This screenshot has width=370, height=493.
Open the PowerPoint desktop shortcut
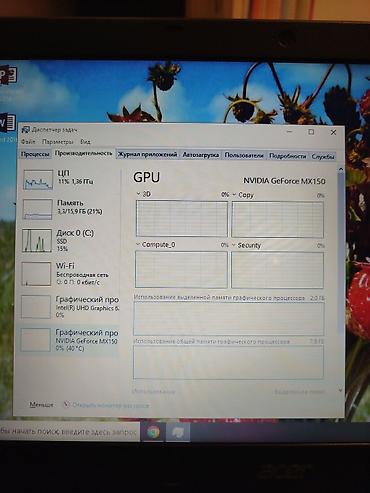[8, 75]
